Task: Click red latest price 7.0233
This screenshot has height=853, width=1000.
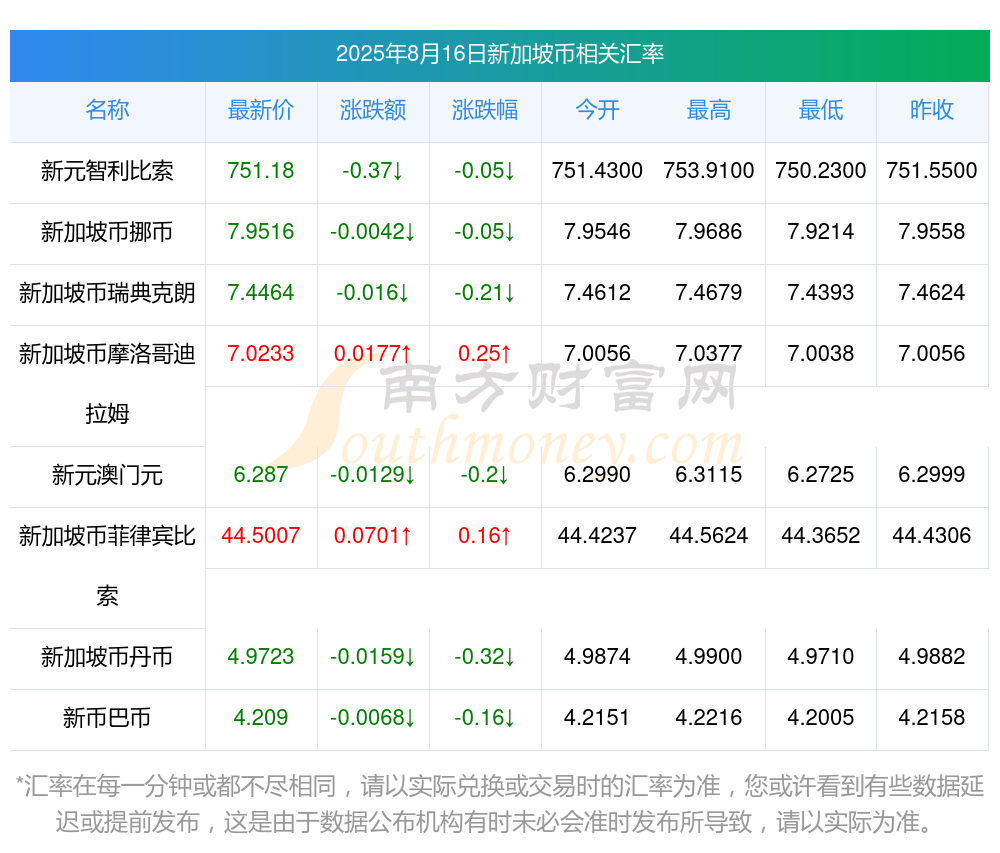Action: point(261,353)
